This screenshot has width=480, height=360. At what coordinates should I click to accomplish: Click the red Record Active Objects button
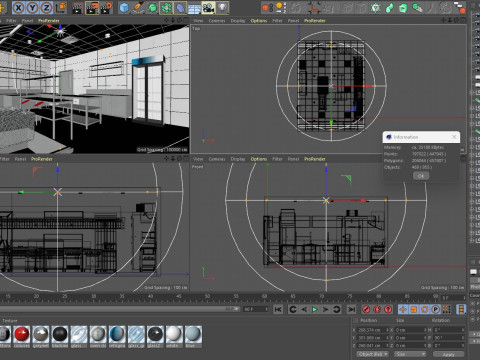(x=366, y=309)
